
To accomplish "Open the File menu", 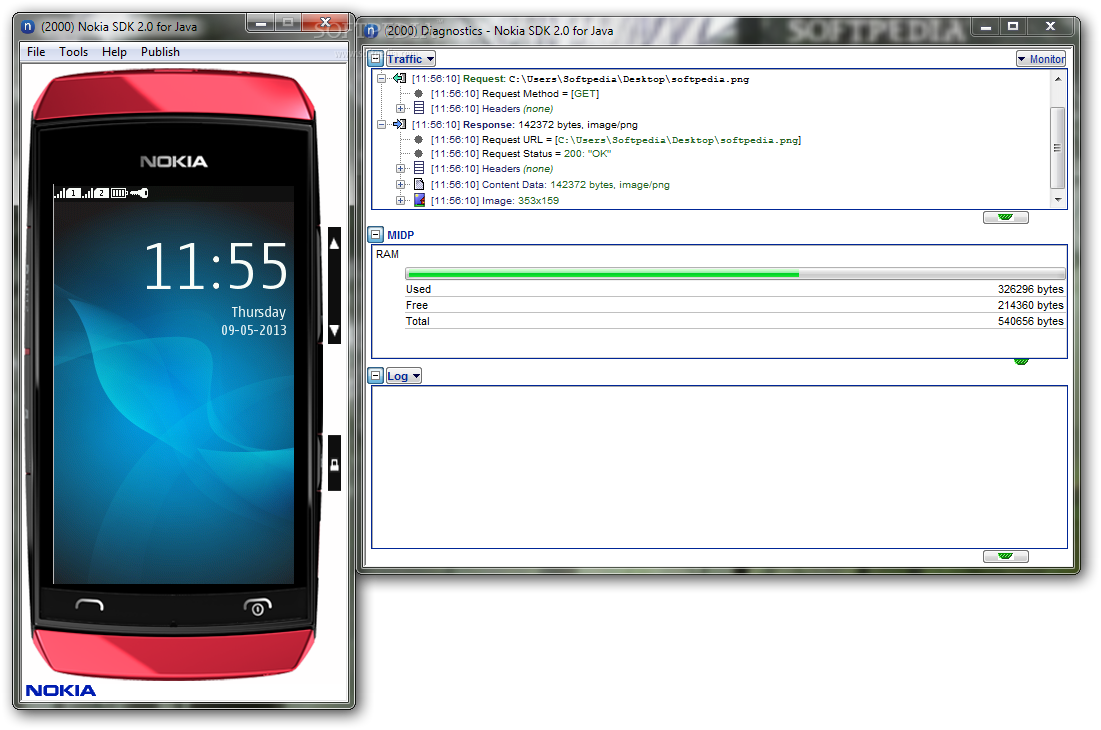I will (36, 52).
